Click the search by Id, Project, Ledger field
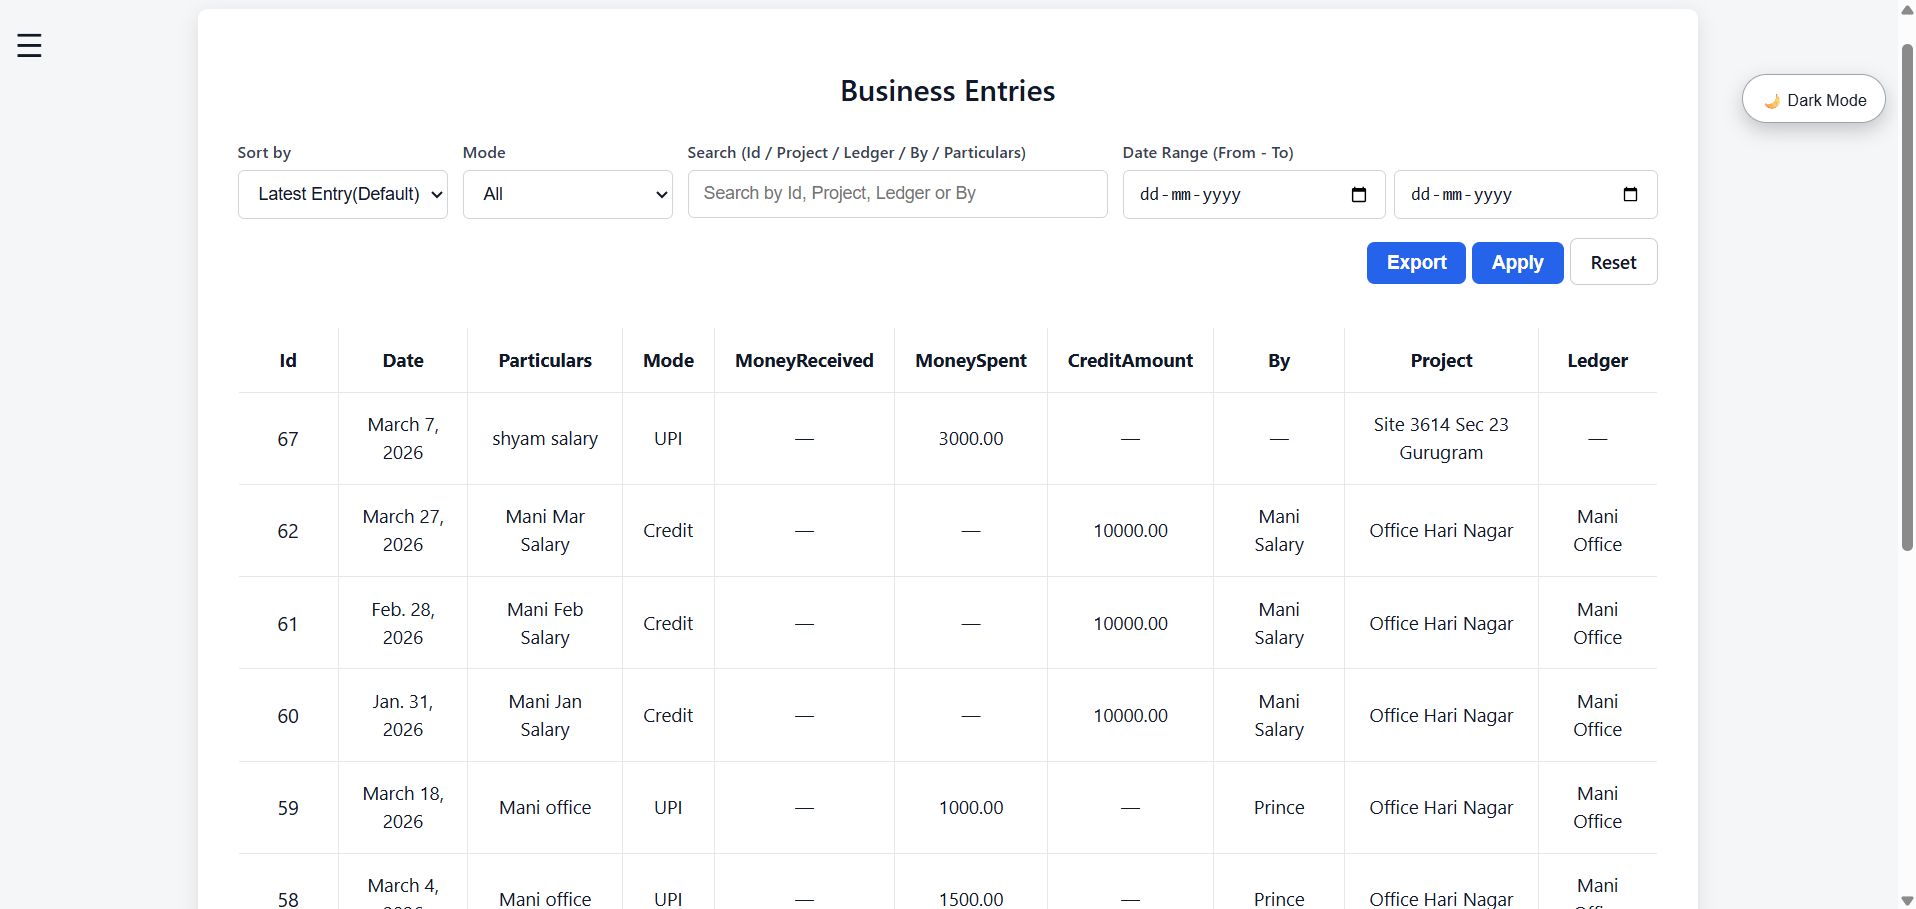This screenshot has width=1916, height=909. tap(896, 194)
